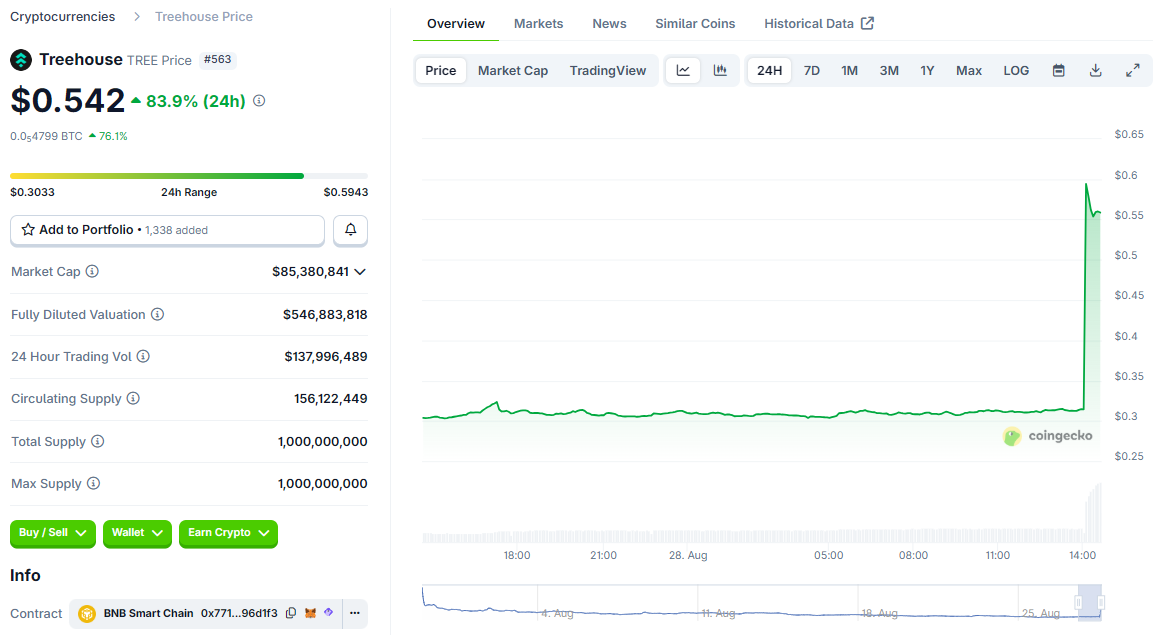
Task: Click the $0.542 current price
Action: click(68, 100)
